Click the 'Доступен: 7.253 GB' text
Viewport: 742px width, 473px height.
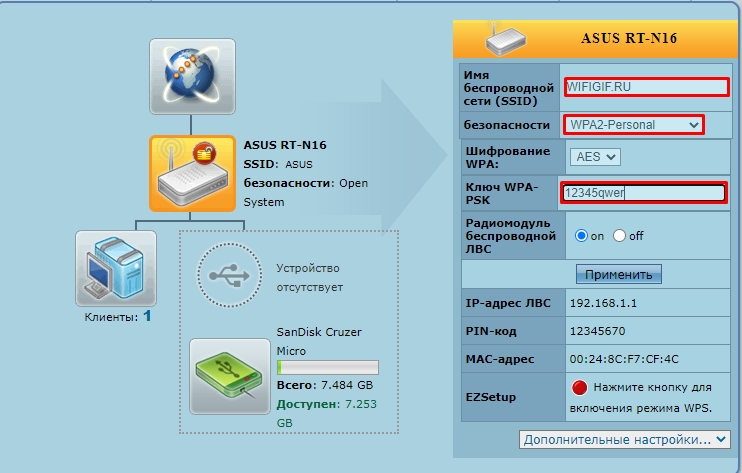[x=327, y=413]
